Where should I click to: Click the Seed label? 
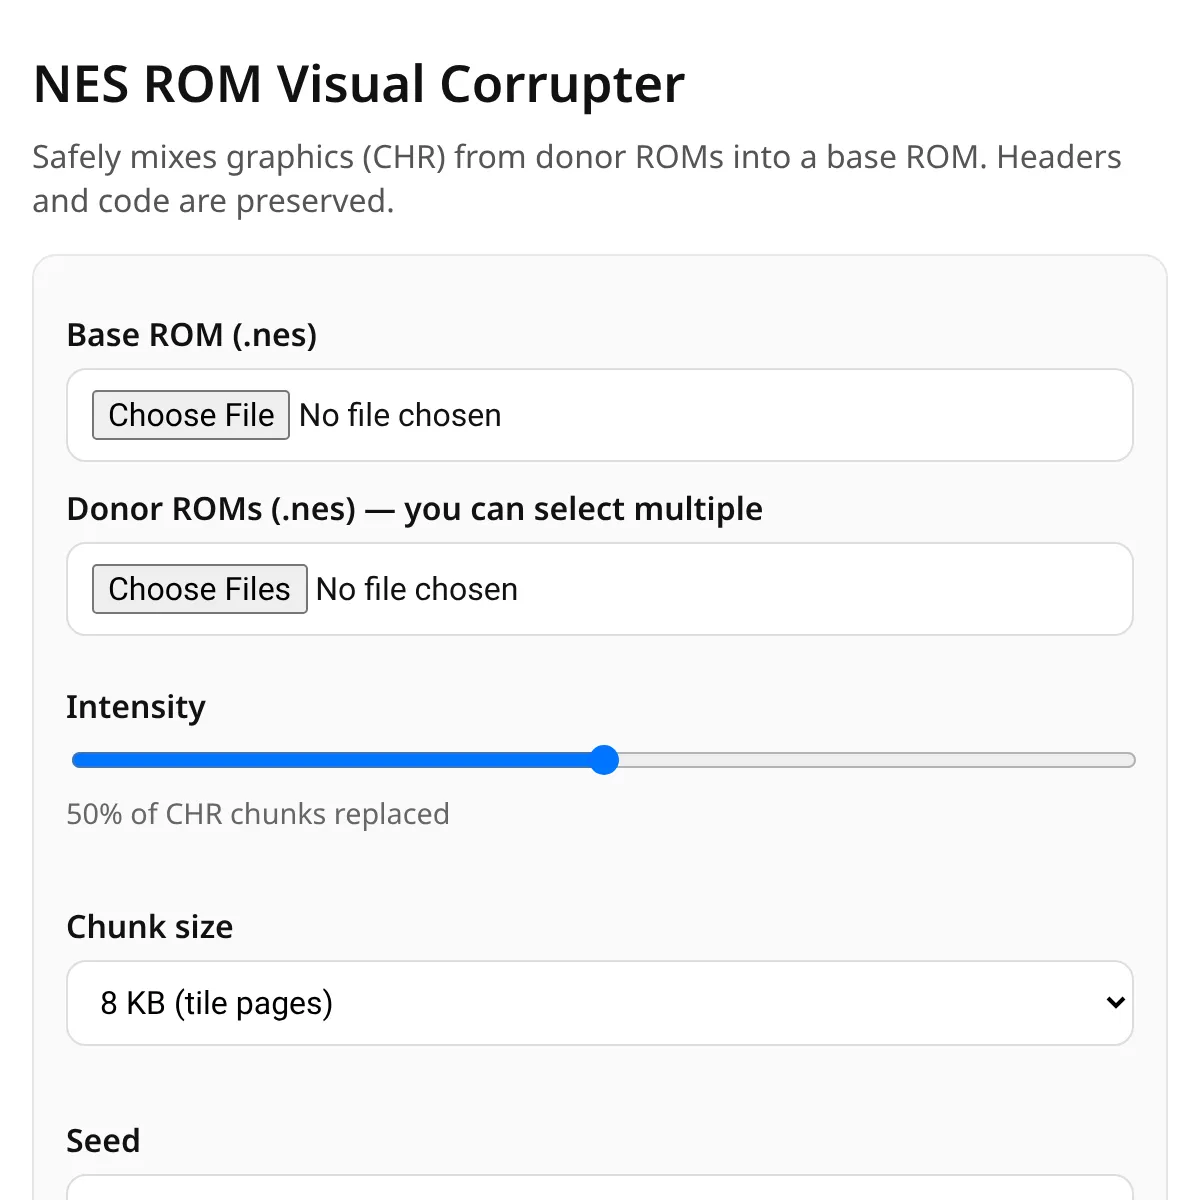point(103,1140)
